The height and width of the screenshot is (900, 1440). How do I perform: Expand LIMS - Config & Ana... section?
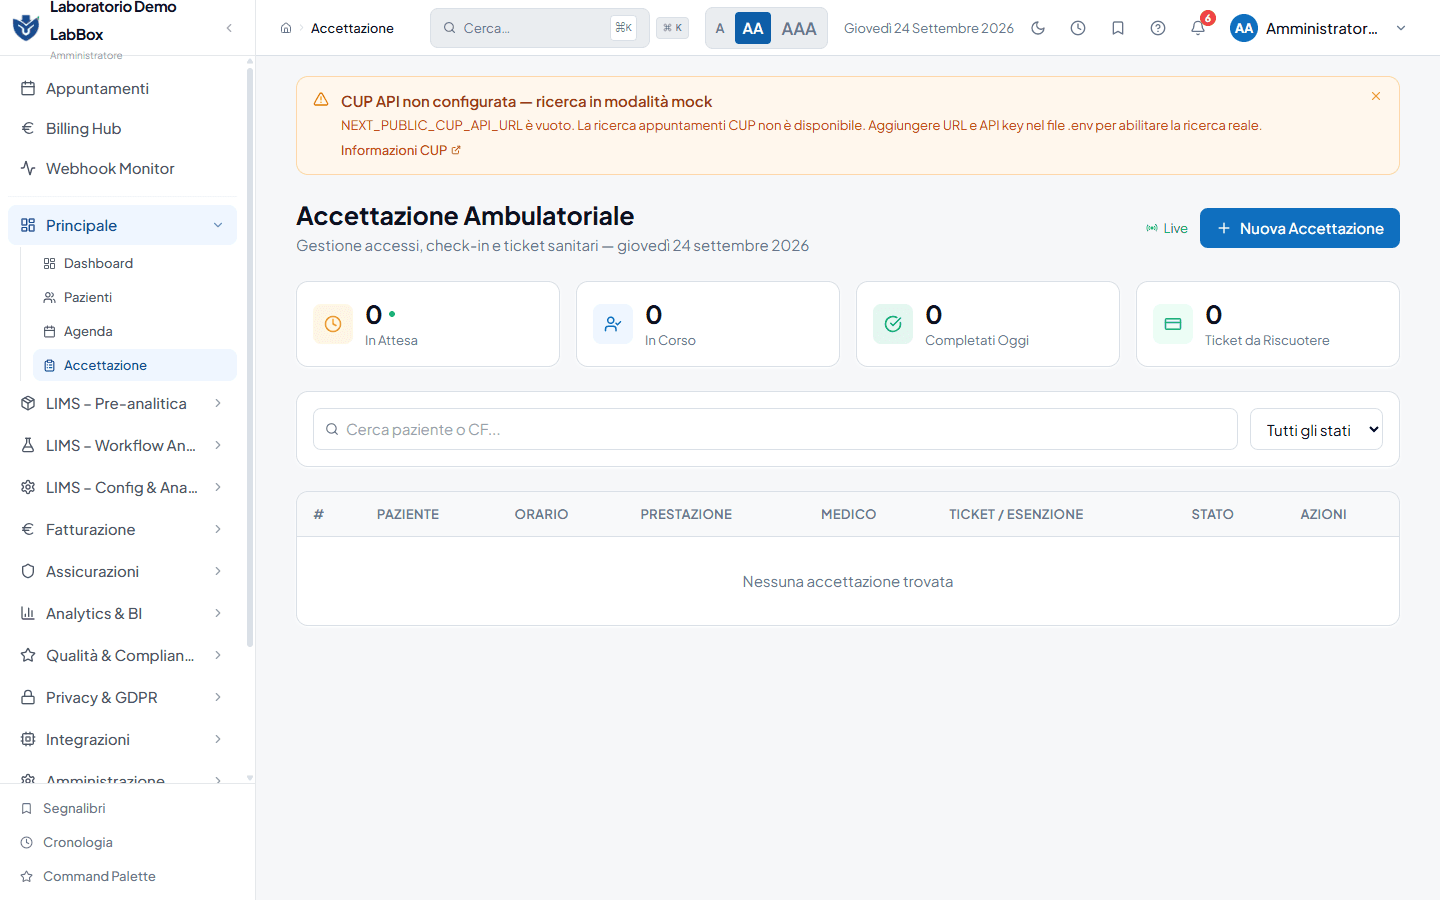(x=122, y=487)
